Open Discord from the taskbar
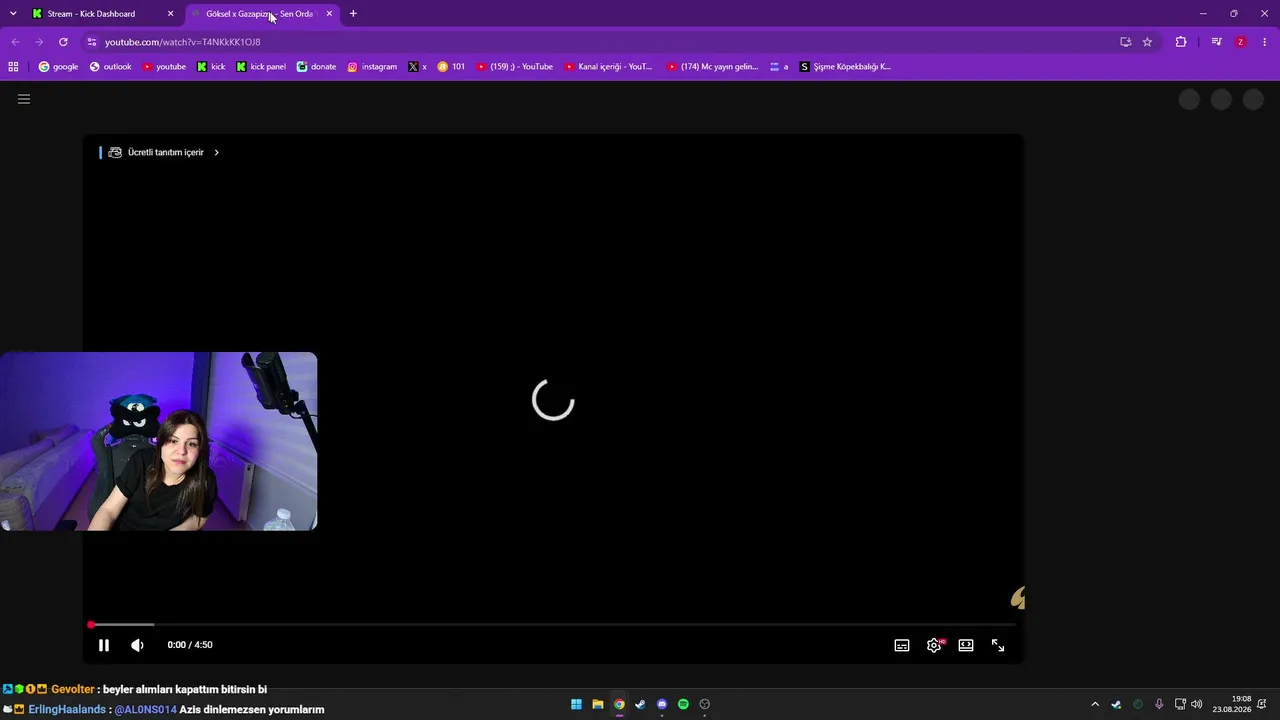The height and width of the screenshot is (720, 1280). tap(662, 704)
